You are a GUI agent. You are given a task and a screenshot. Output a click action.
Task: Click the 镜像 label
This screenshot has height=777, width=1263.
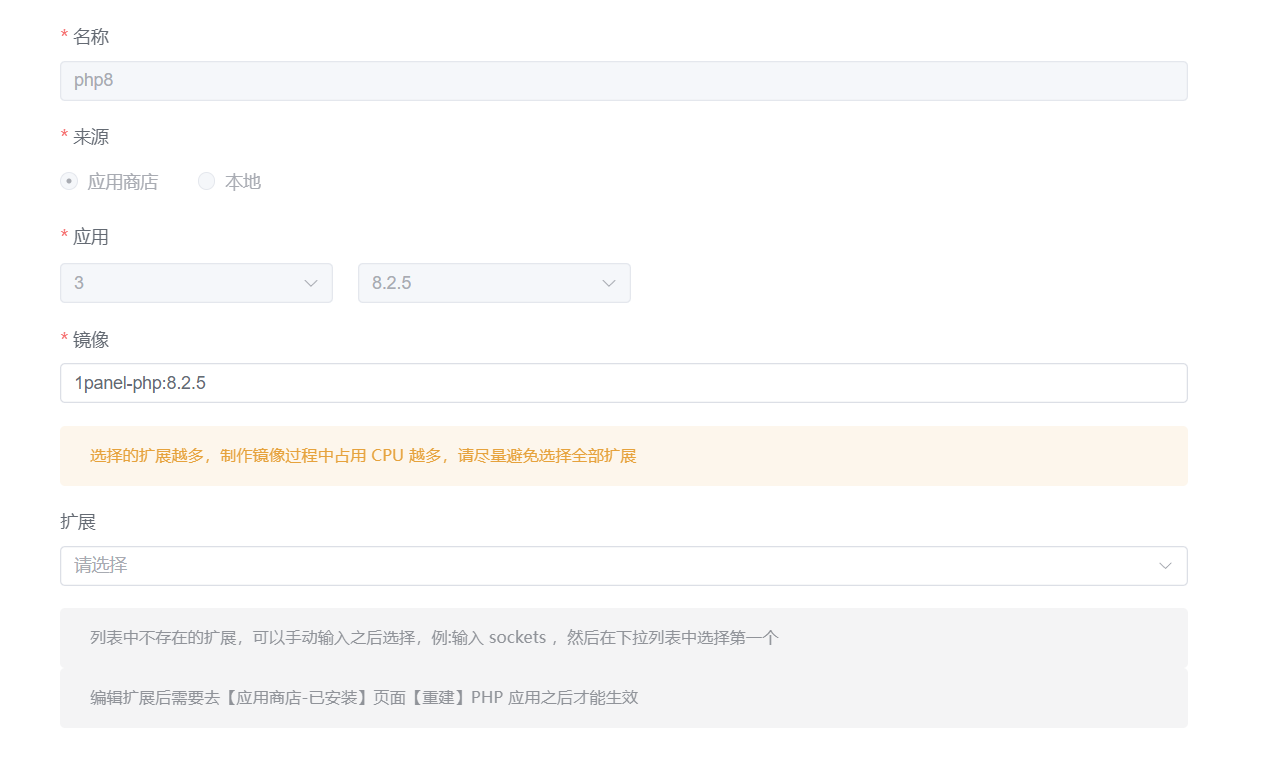pyautogui.click(x=91, y=339)
